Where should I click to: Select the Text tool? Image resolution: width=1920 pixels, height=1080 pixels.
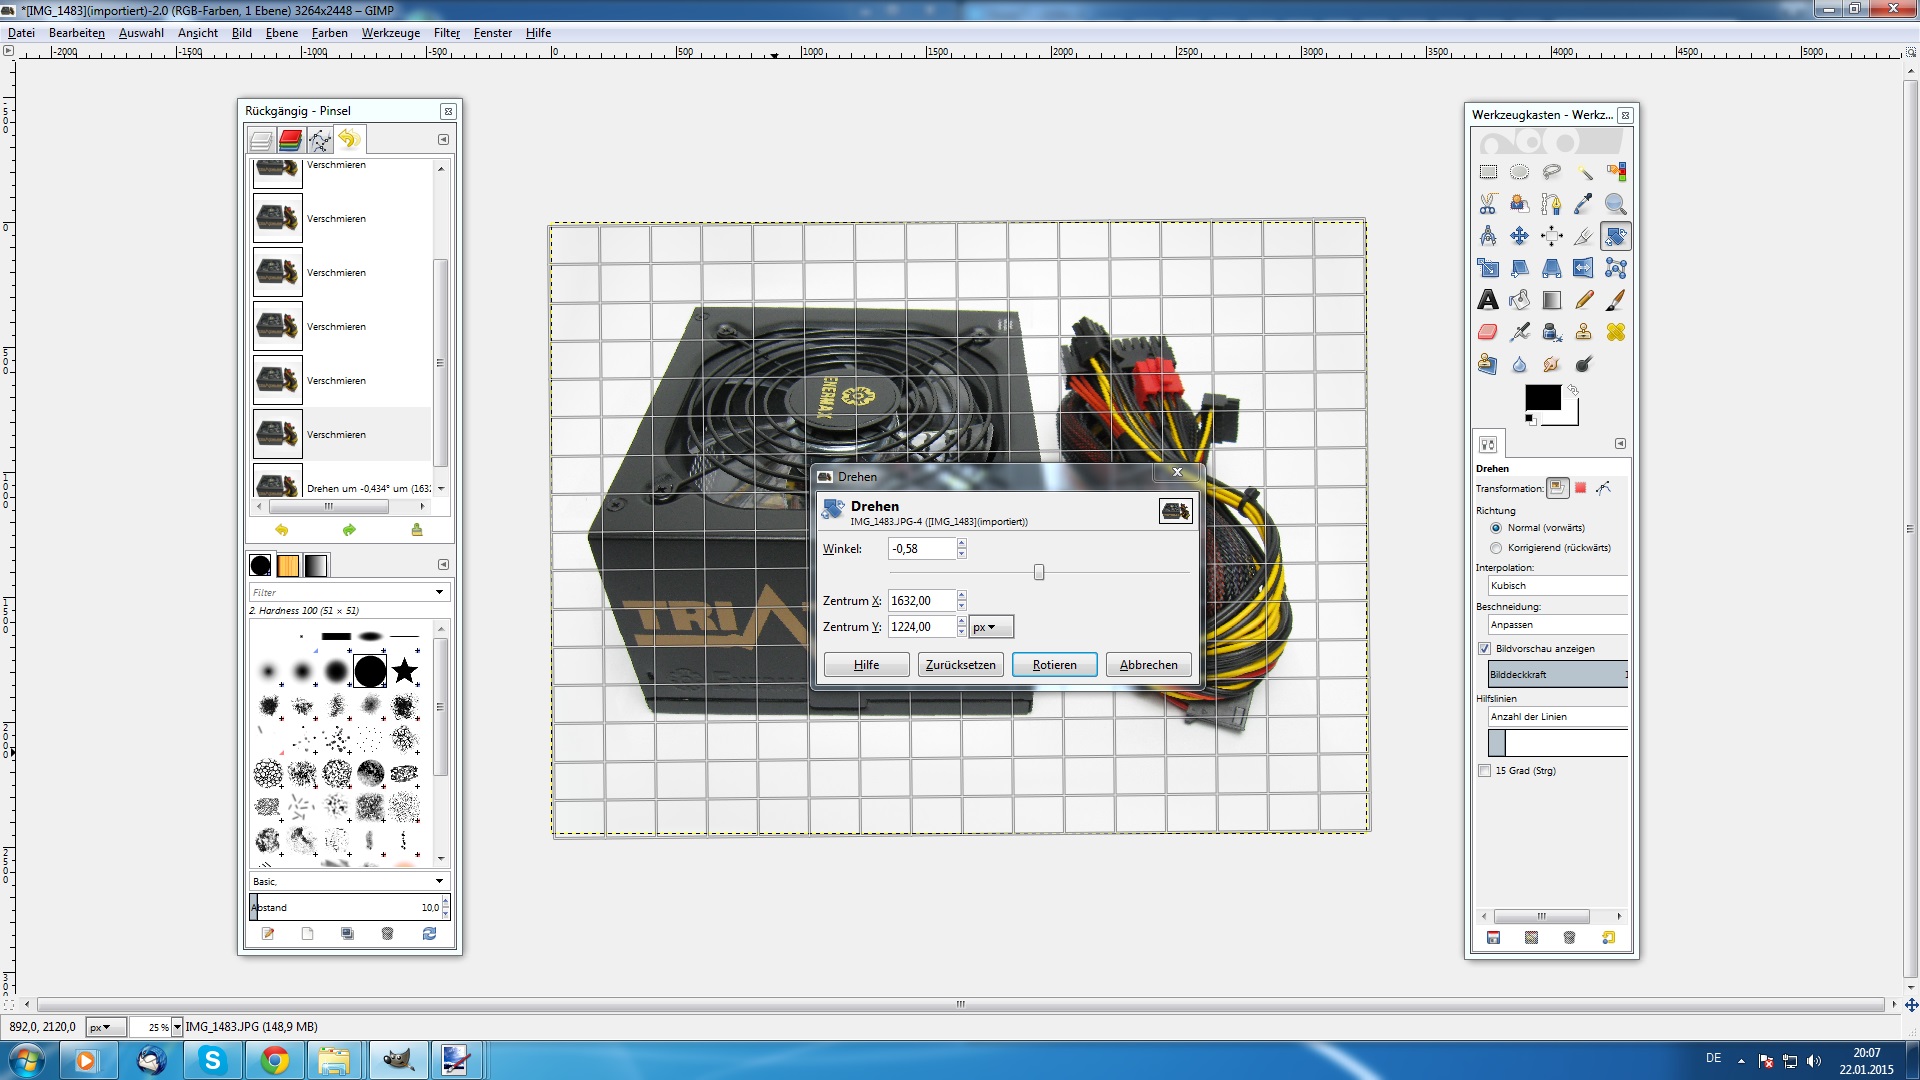point(1488,300)
